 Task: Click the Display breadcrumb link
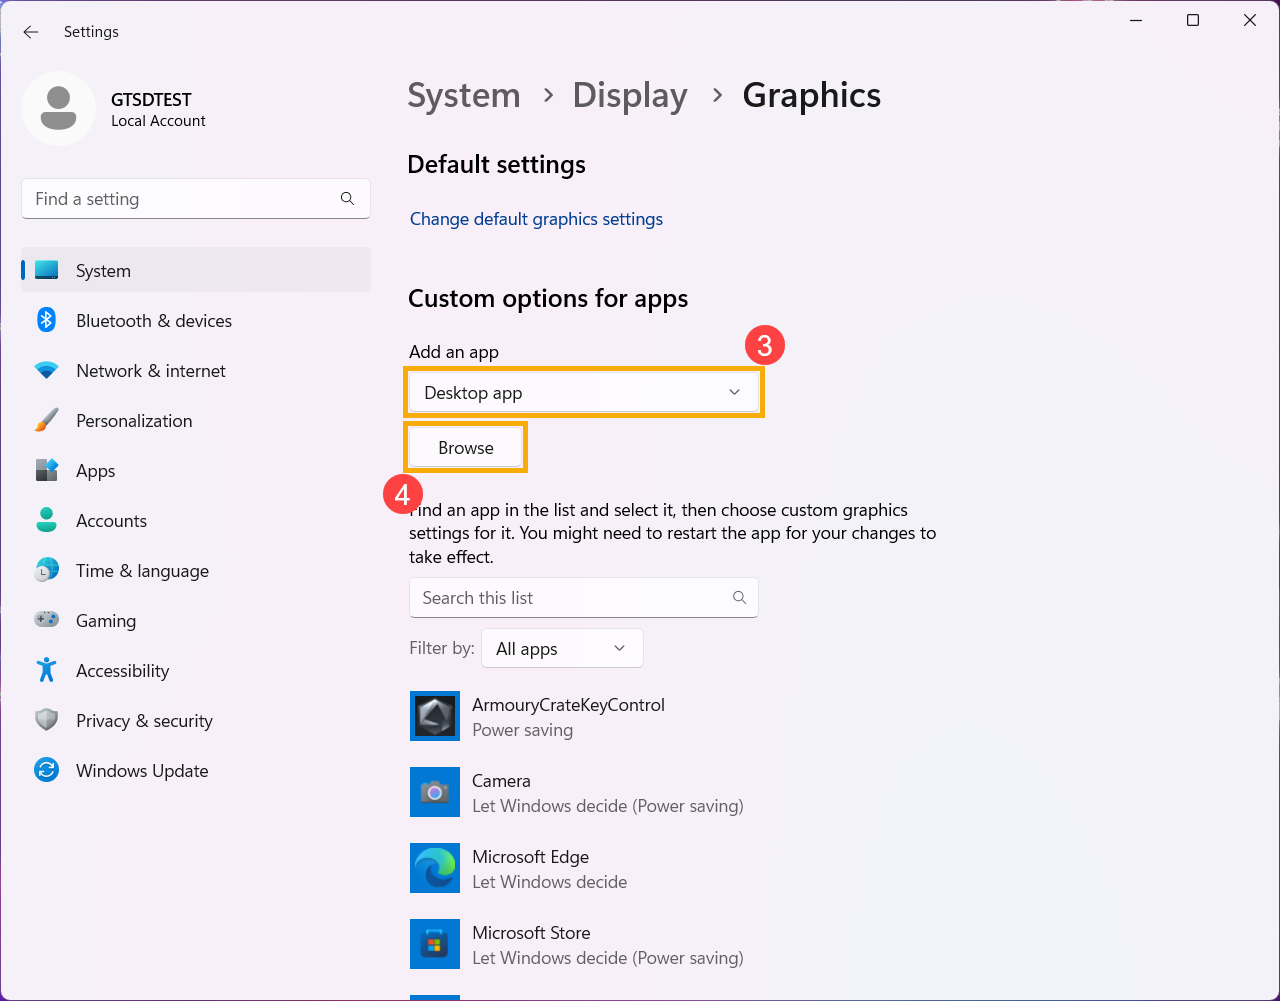pyautogui.click(x=629, y=96)
